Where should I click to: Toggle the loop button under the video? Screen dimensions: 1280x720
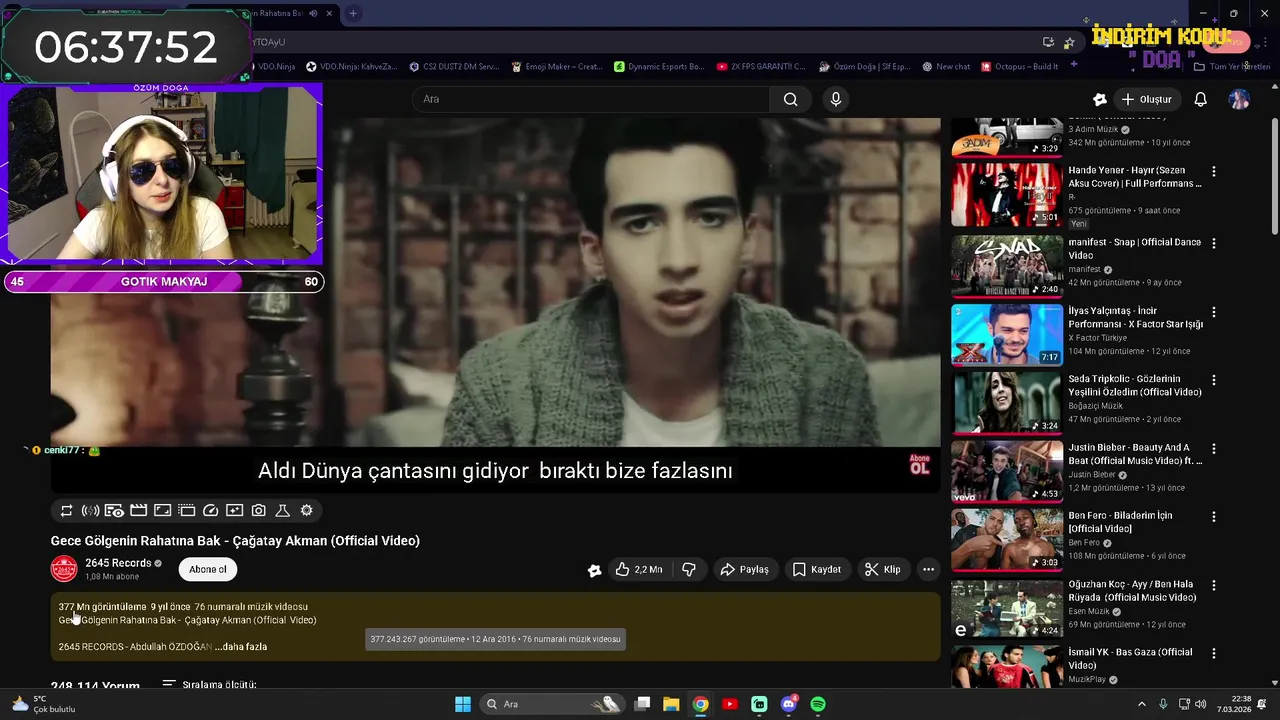(67, 510)
